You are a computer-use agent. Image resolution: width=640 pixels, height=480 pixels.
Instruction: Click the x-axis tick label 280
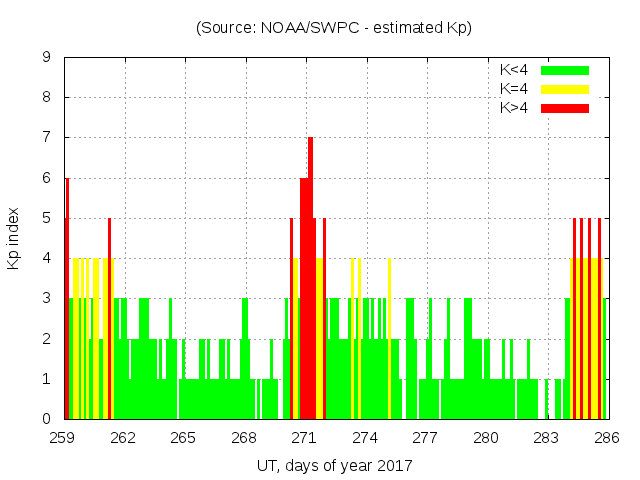point(486,438)
